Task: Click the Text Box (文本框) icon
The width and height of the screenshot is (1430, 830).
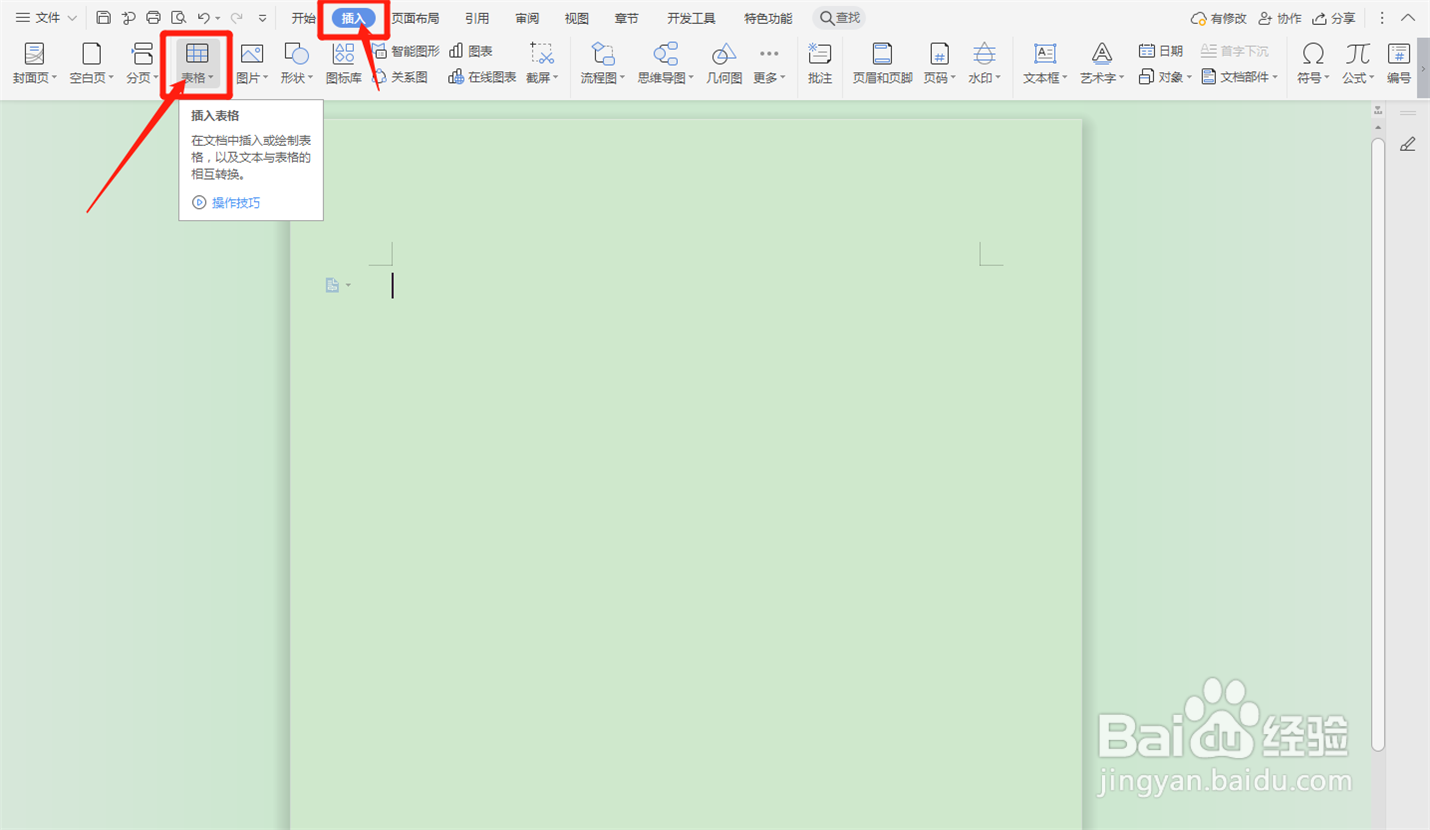Action: pyautogui.click(x=1045, y=54)
